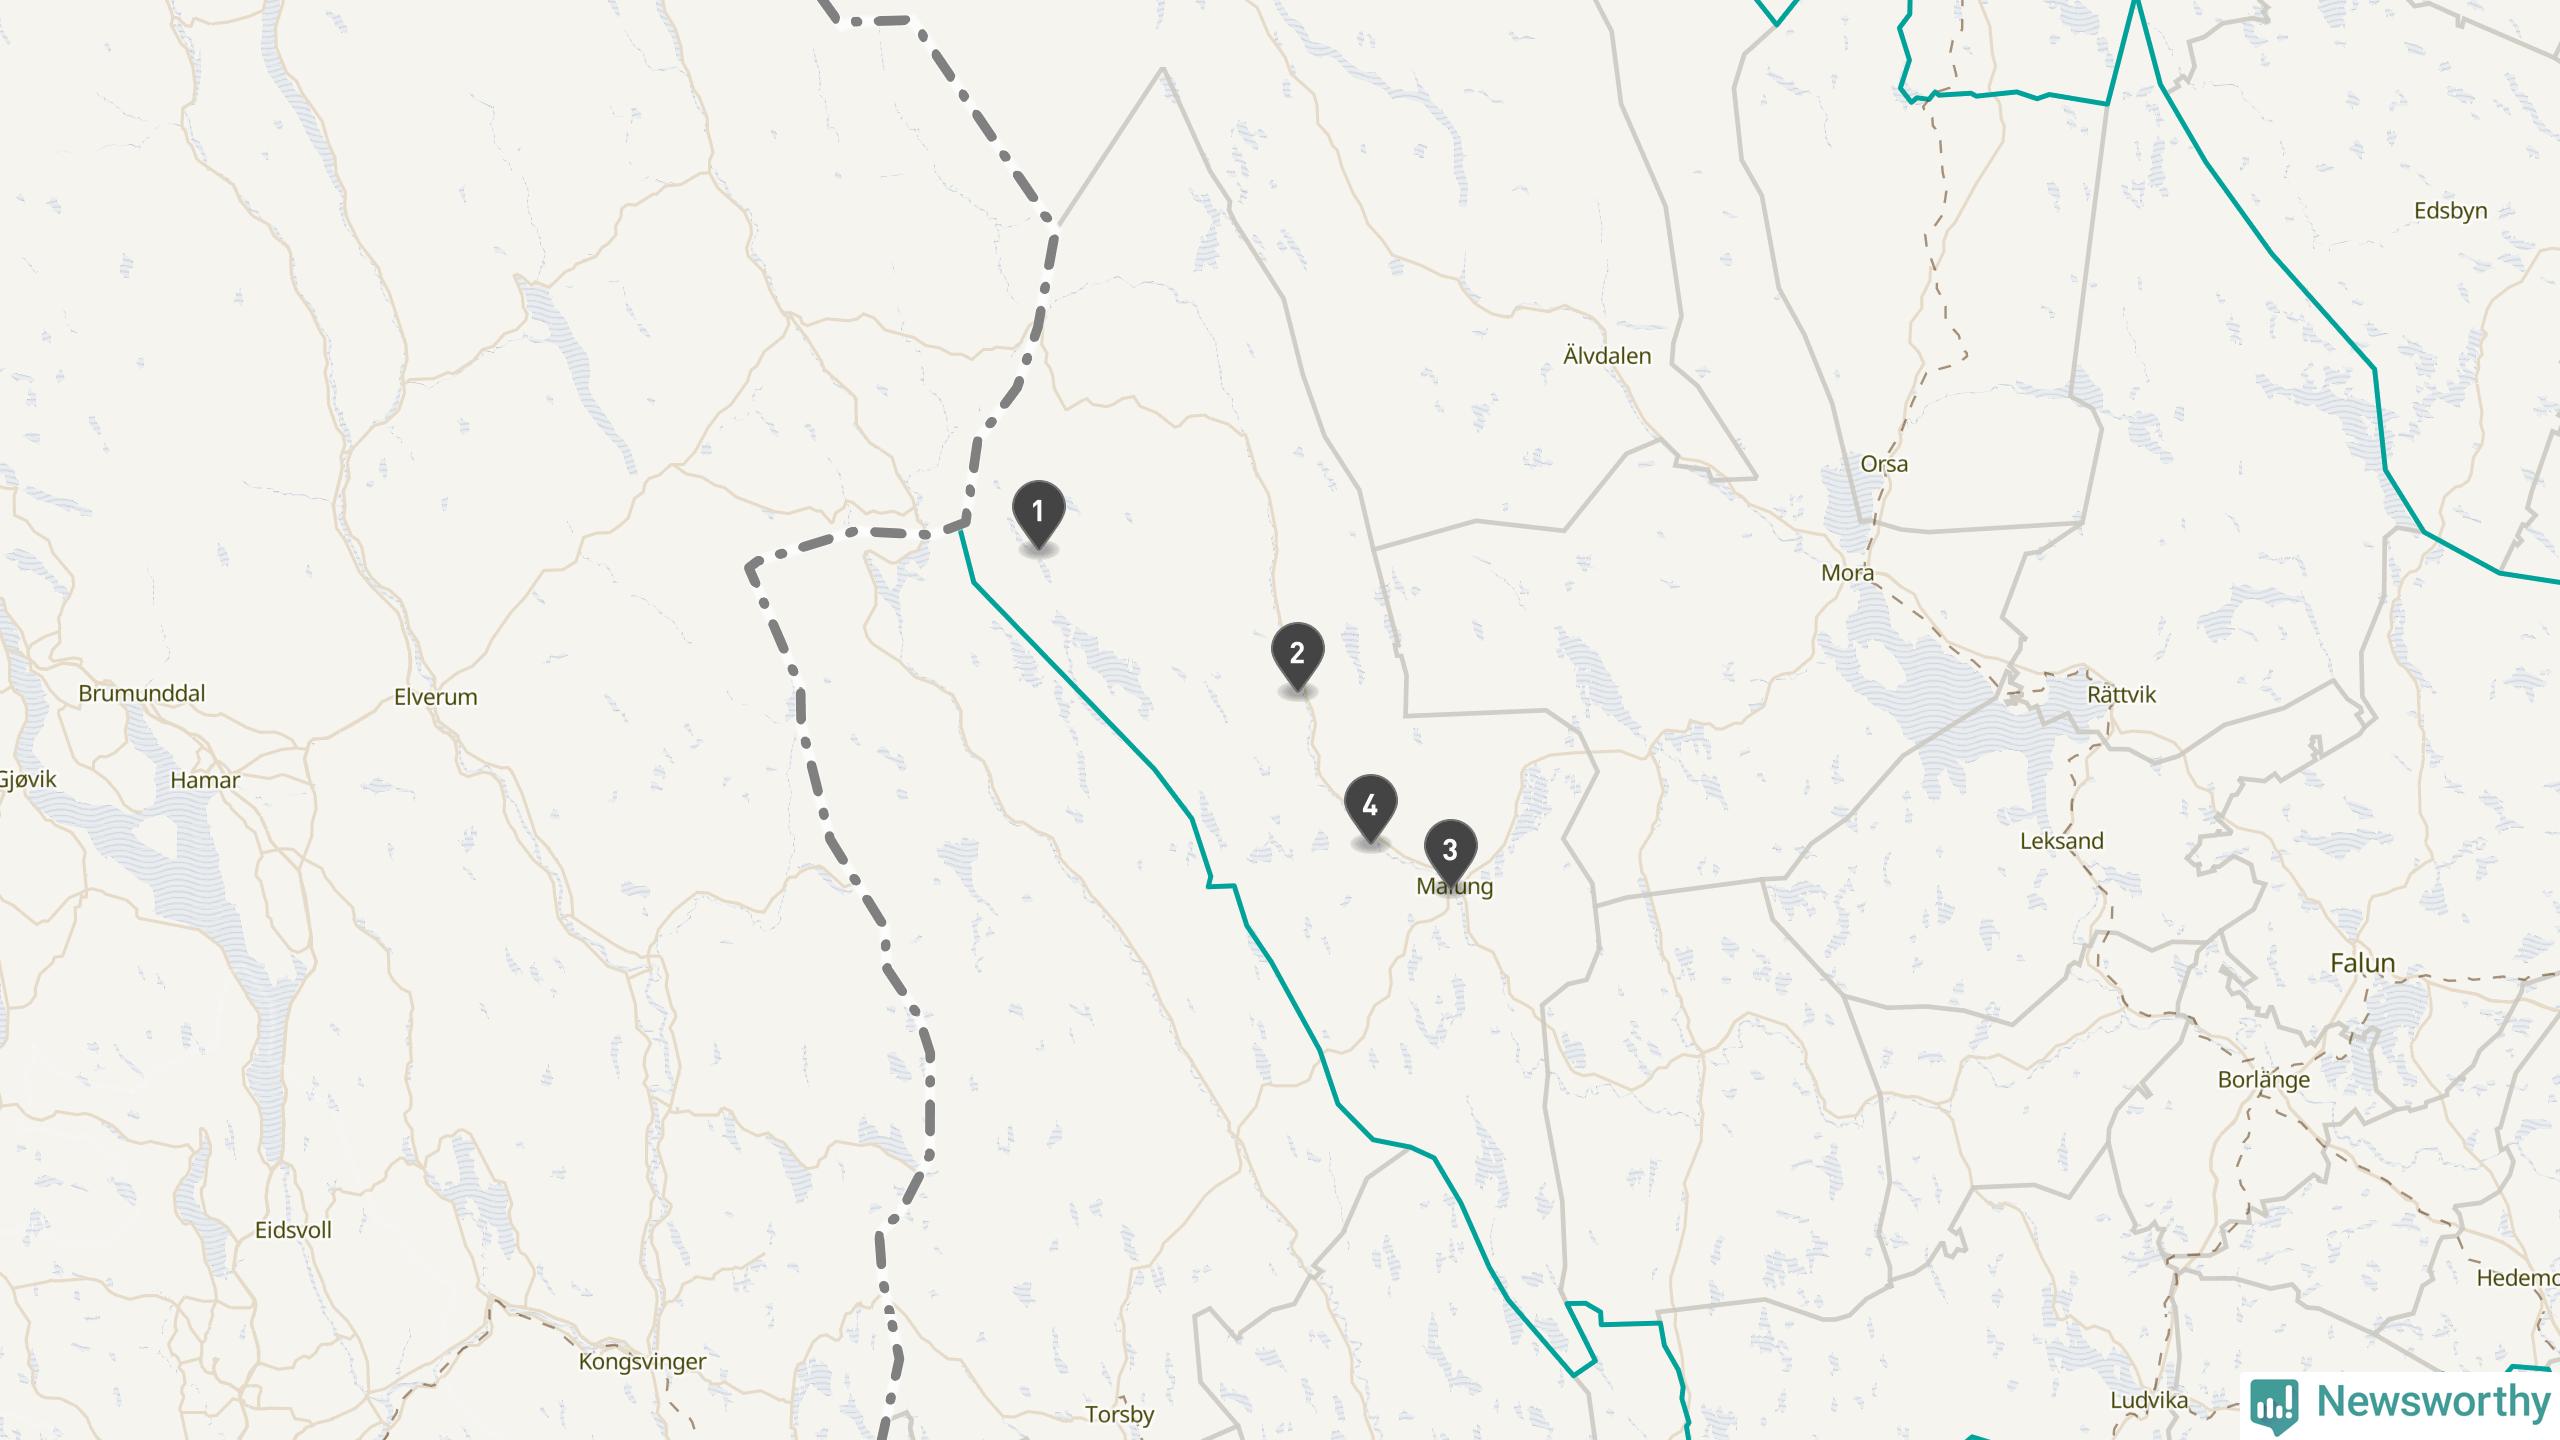2560x1440 pixels.
Task: Select map pin number 2
Action: tap(1297, 656)
